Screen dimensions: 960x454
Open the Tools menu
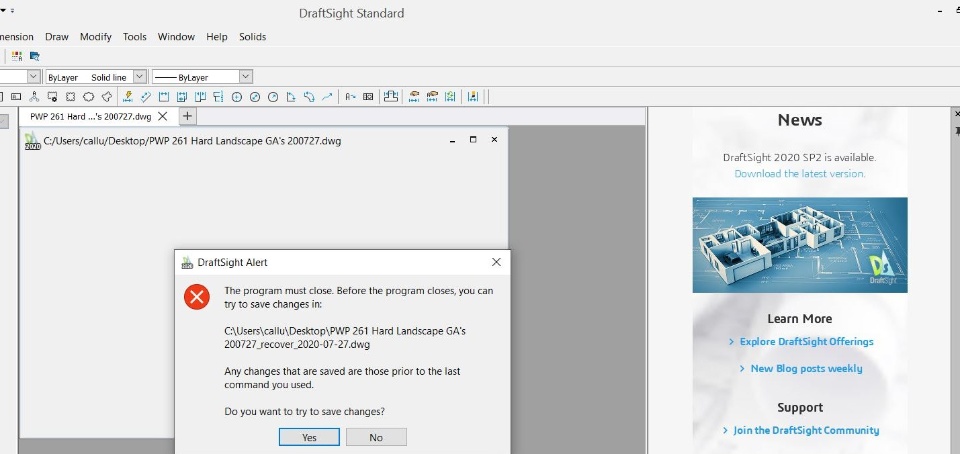pyautogui.click(x=135, y=37)
